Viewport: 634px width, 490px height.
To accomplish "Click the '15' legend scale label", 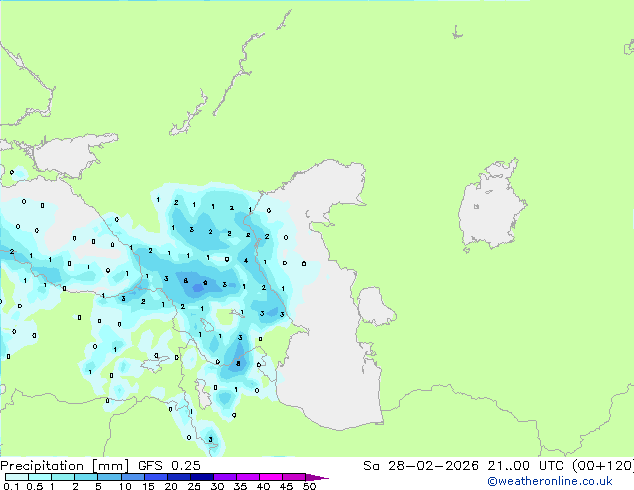I will click(x=148, y=486).
